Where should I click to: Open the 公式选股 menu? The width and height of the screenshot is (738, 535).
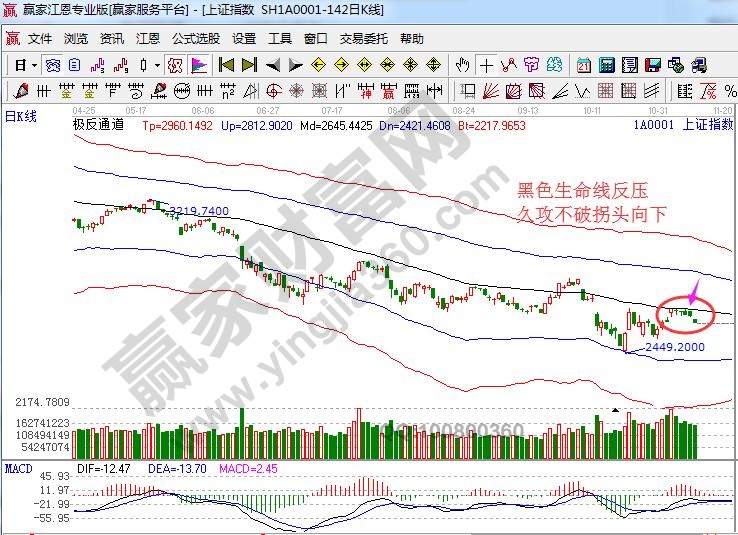click(x=195, y=39)
